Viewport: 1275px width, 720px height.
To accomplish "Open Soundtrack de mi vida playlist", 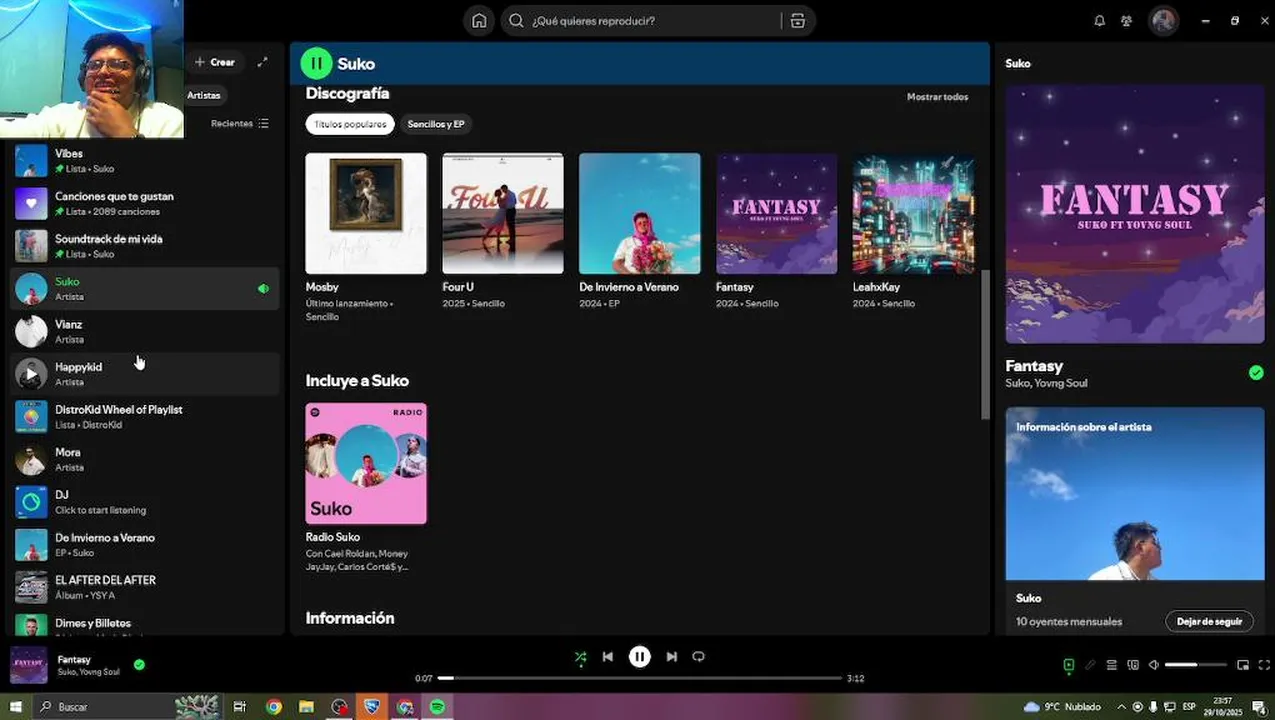I will coord(145,246).
